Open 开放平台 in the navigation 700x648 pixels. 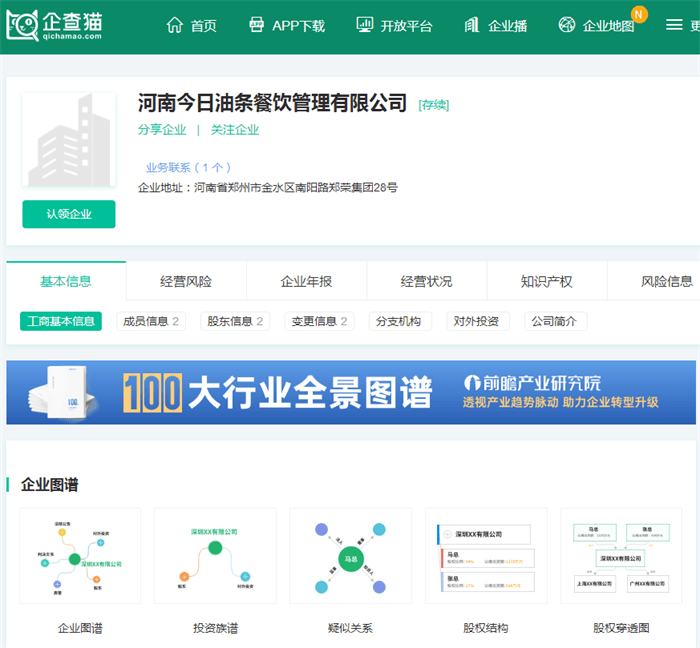[407, 26]
